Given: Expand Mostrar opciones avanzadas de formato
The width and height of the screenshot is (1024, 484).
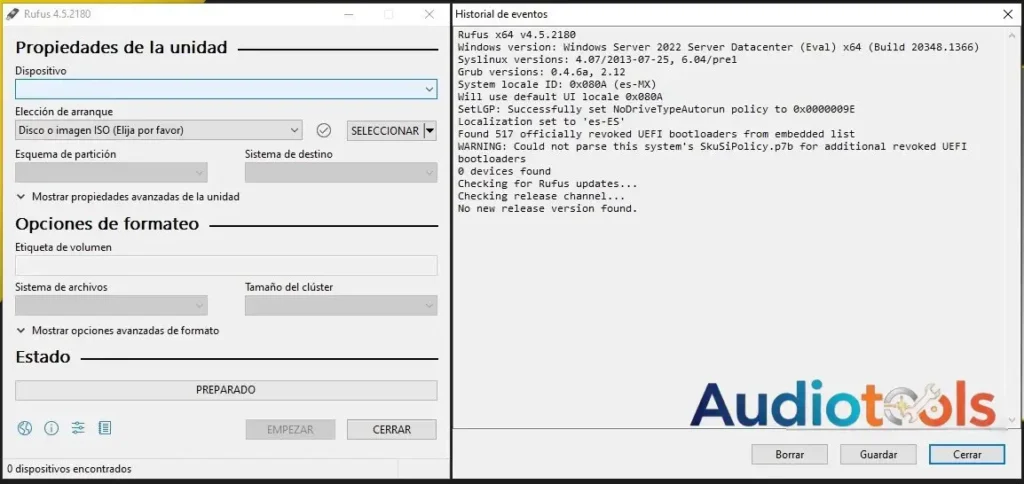Looking at the screenshot, I should 118,331.
